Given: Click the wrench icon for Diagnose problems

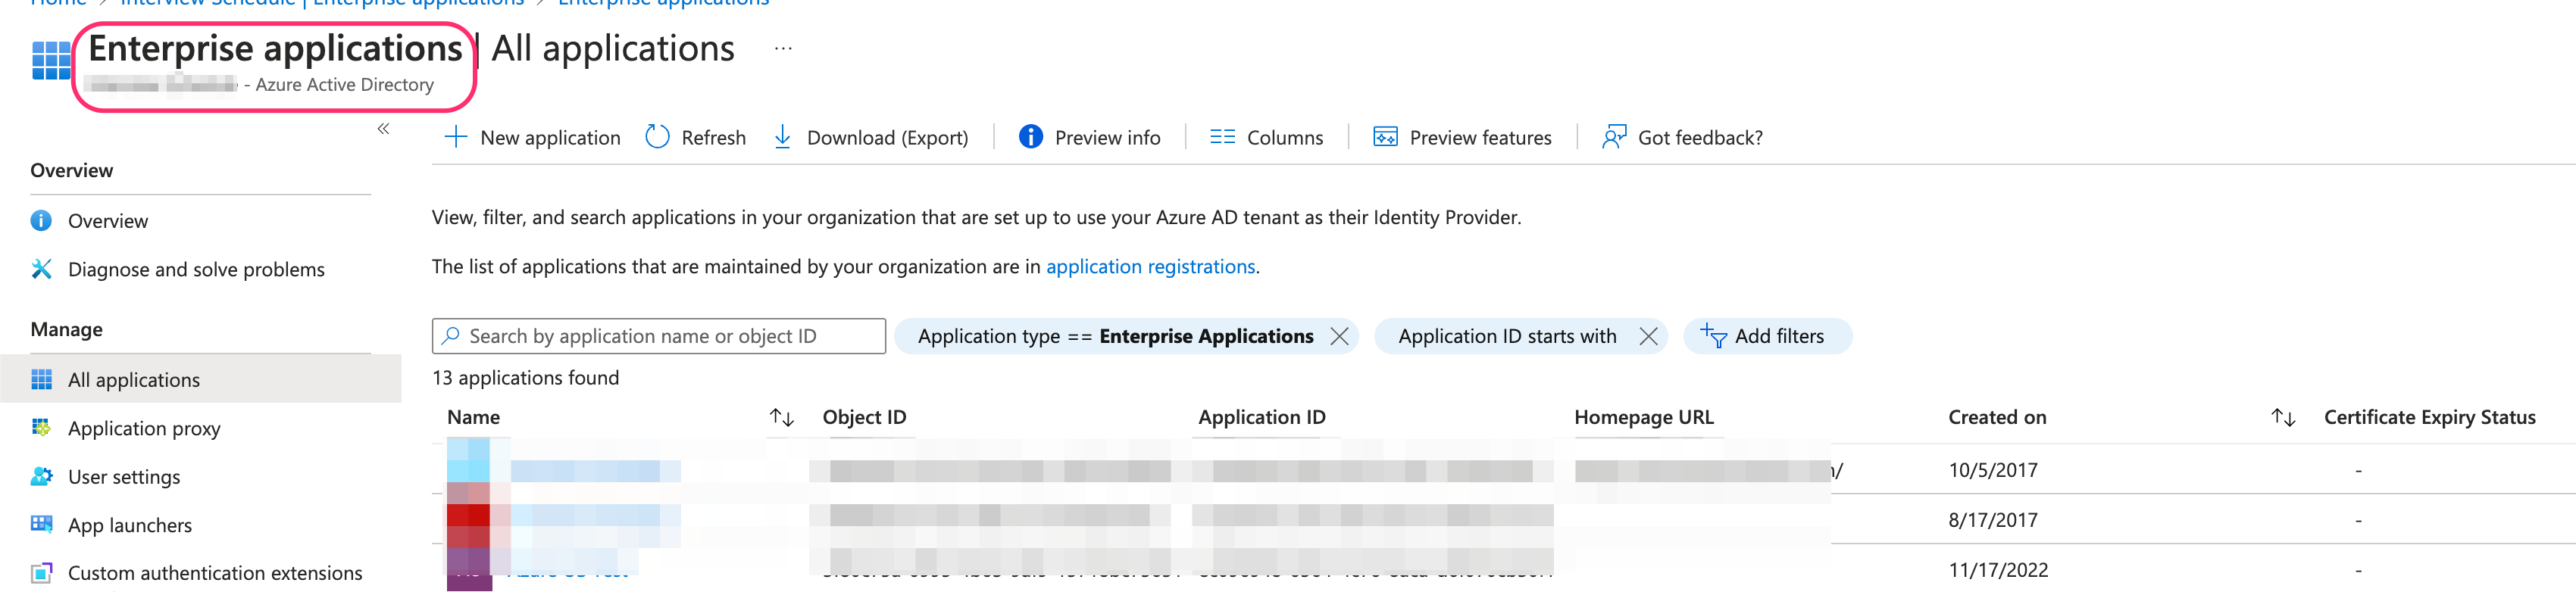Looking at the screenshot, I should [41, 268].
